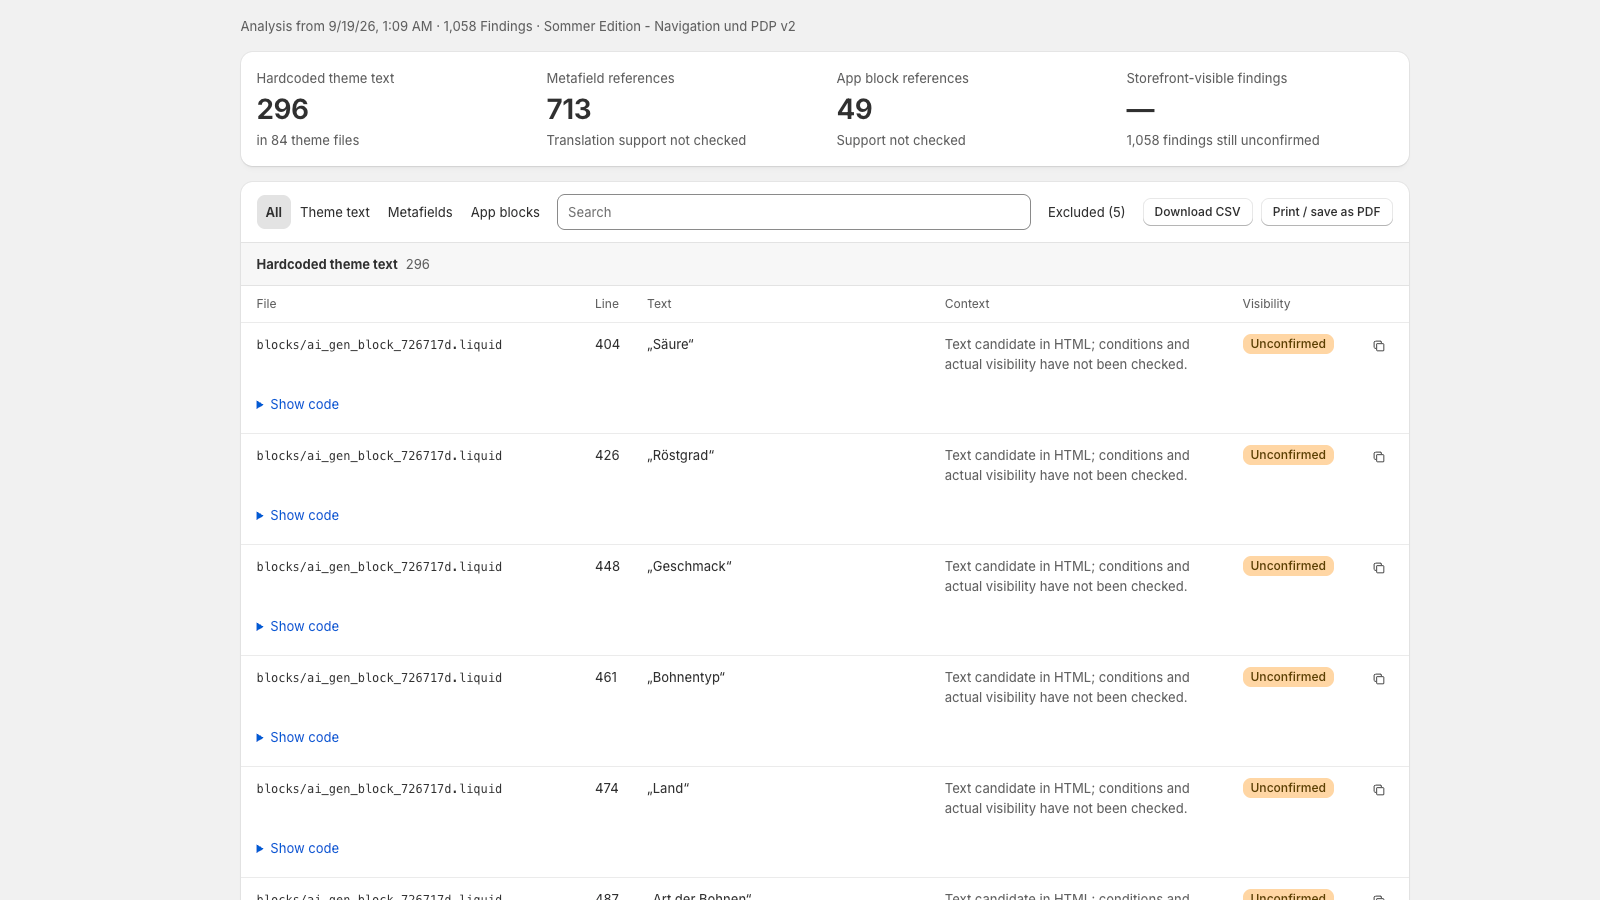
Task: Click the text „Land“ in line 474
Action: pos(668,788)
